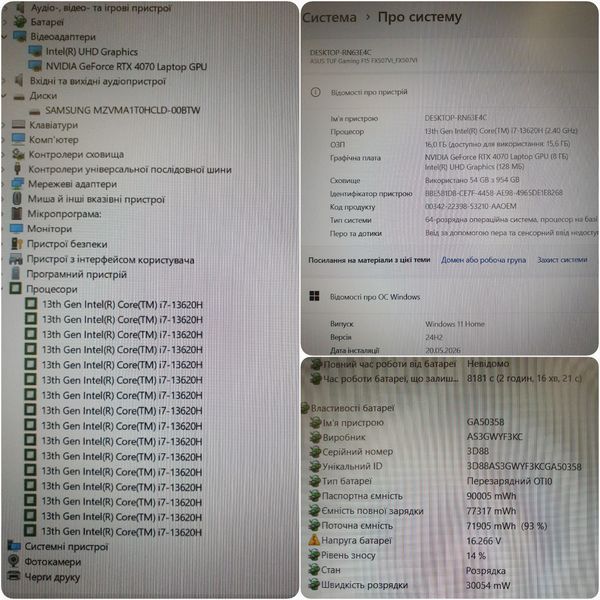Click the Відеоадаптери monitor icon
This screenshot has width=600, height=600.
pyautogui.click(x=20, y=36)
